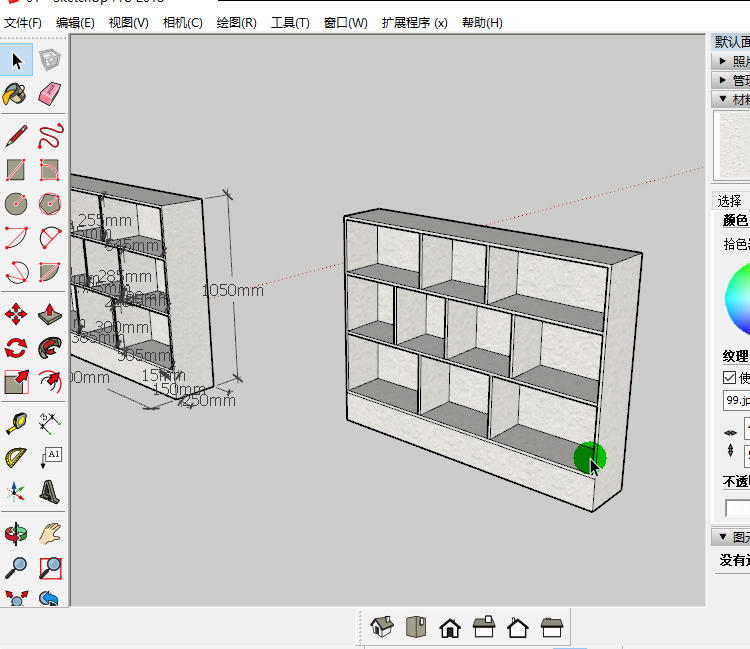
Task: Open the 帮助(H) menu
Action: [482, 22]
